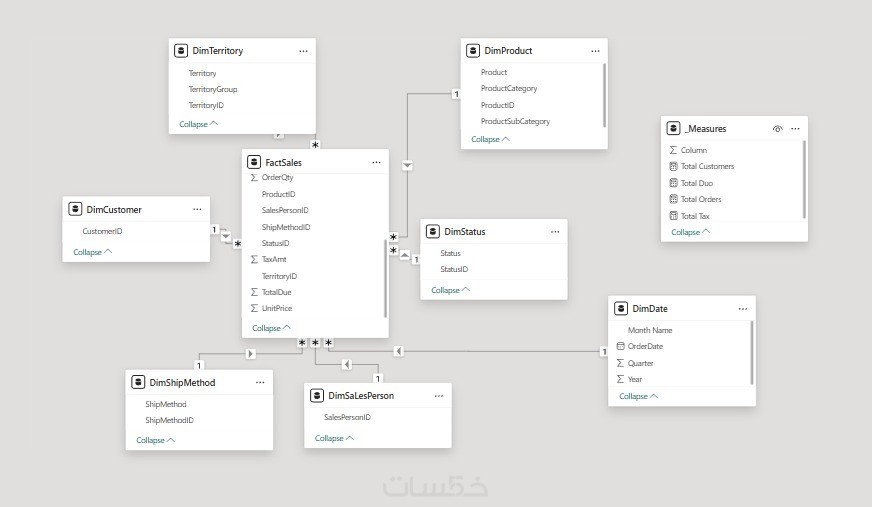Open more options menu for DimStatus
This screenshot has width=872, height=507.
coord(555,232)
